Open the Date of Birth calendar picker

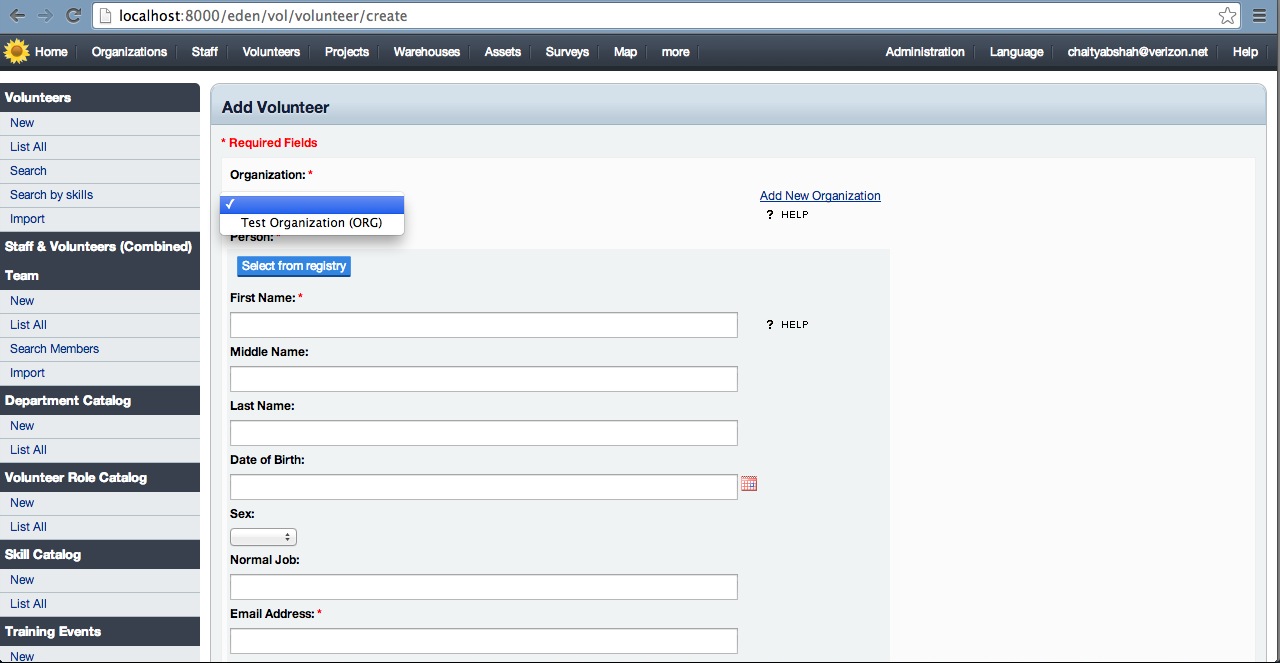749,484
